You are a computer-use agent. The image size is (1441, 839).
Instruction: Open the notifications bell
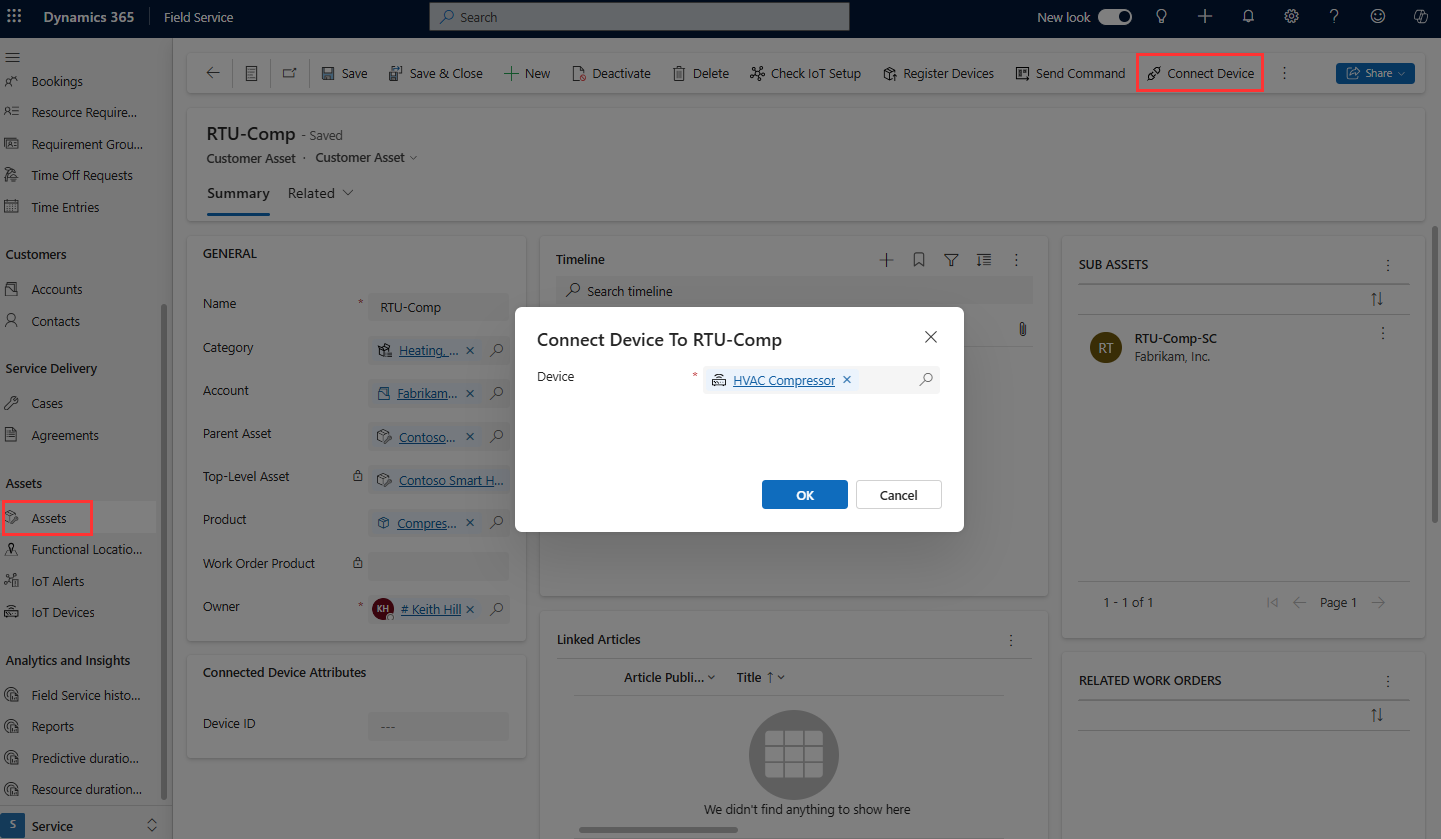pos(1248,17)
